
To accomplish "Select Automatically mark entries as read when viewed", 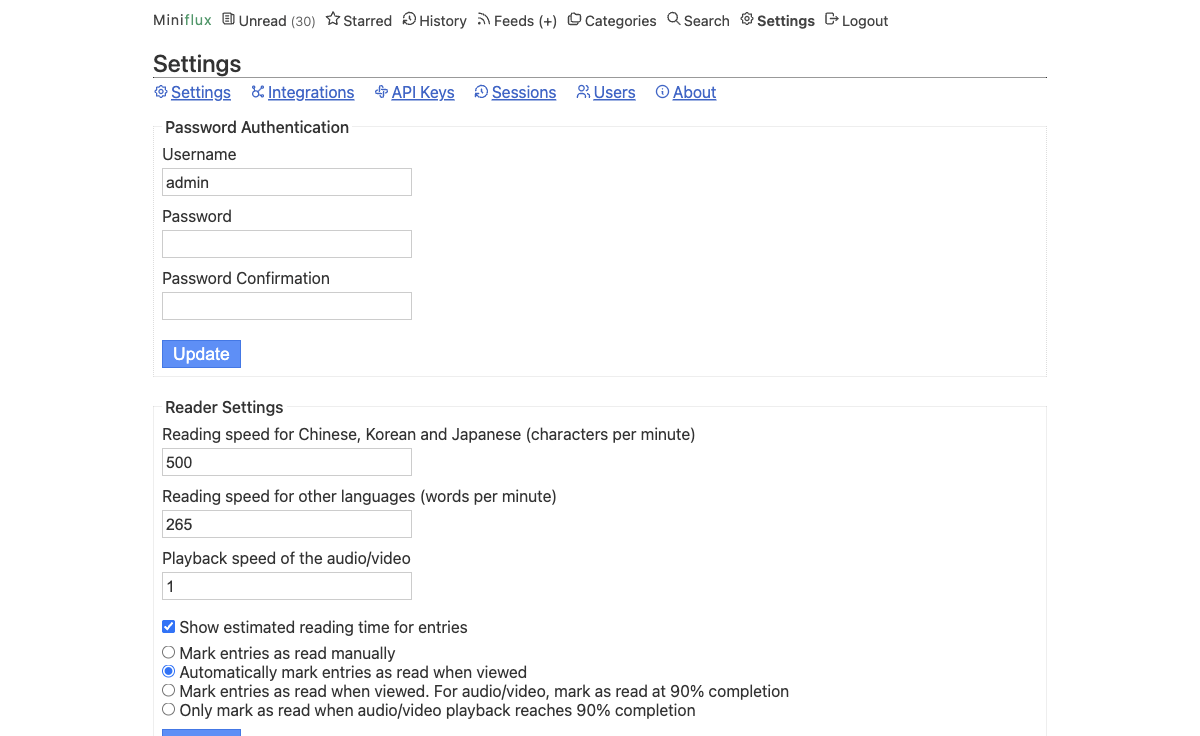I will [169, 671].
